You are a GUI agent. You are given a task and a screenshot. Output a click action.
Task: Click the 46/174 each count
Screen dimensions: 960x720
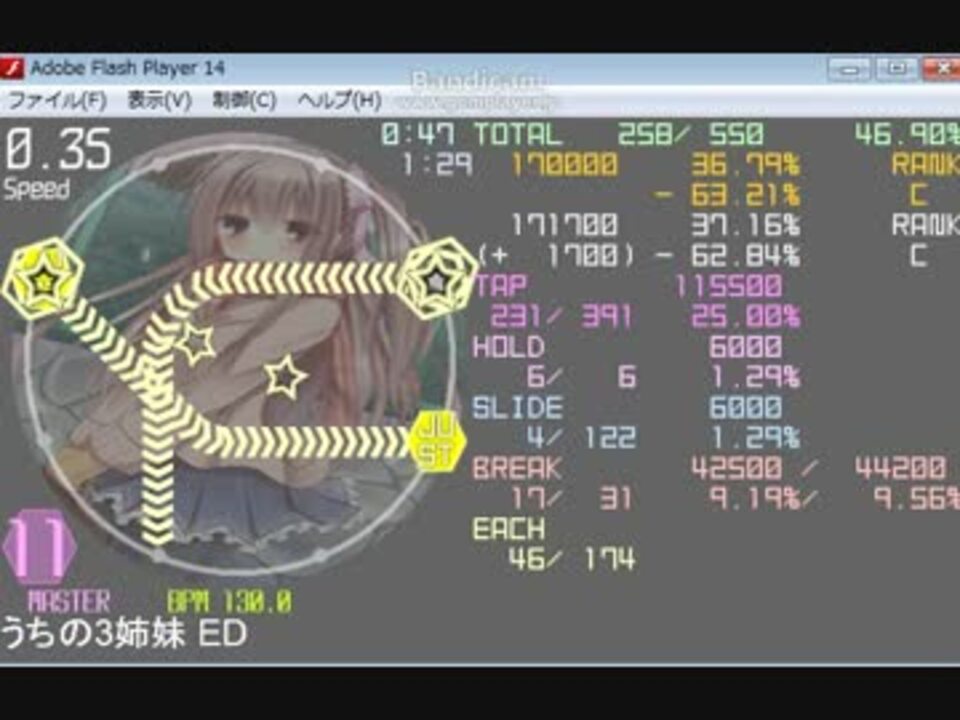(572, 559)
